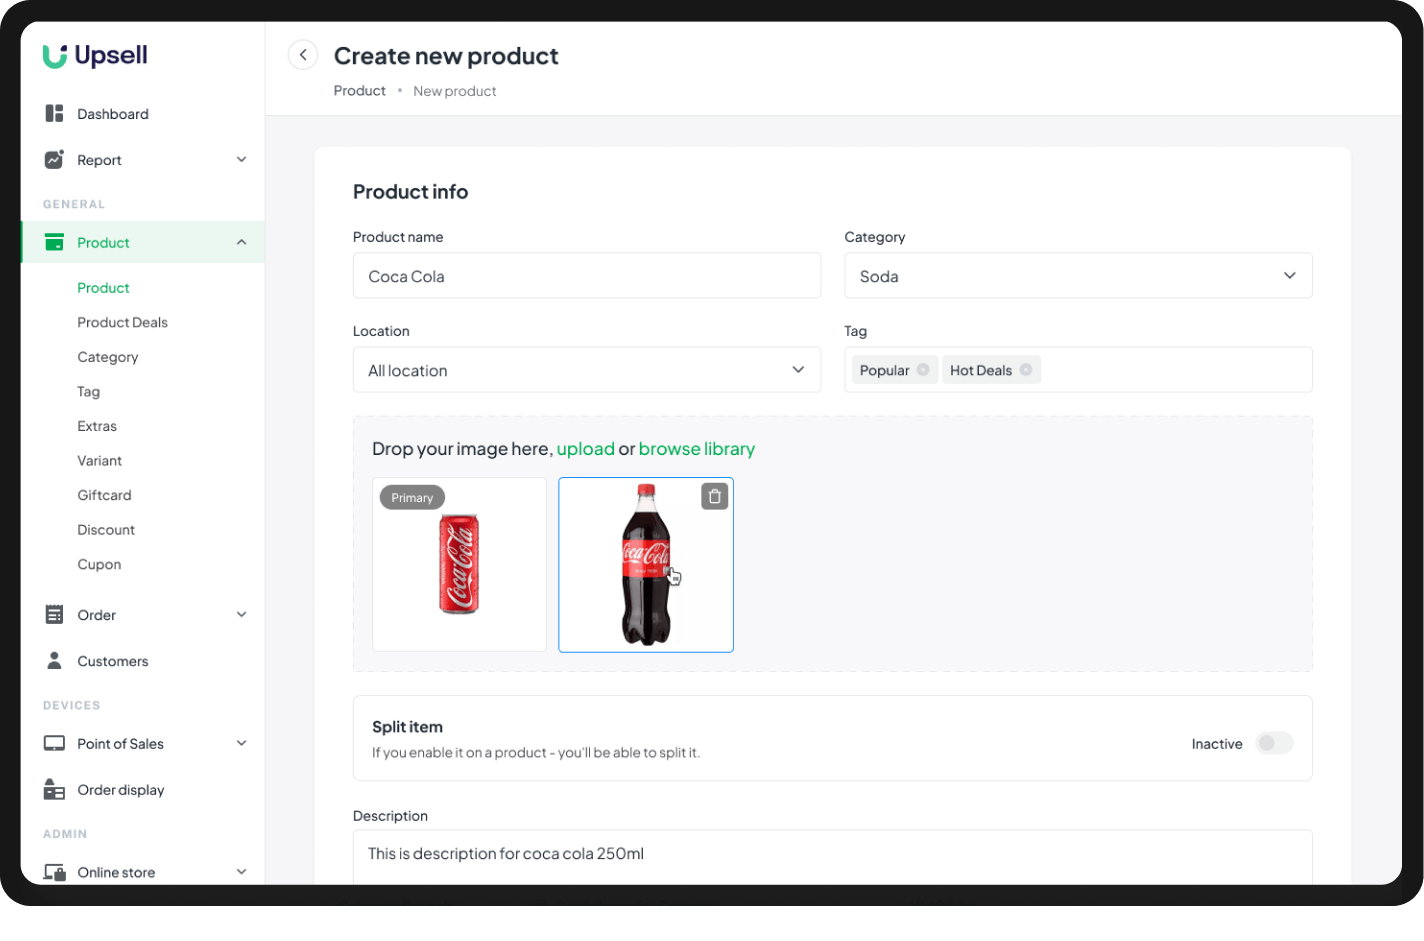Click the browse library link
The image size is (1424, 941).
pos(697,449)
